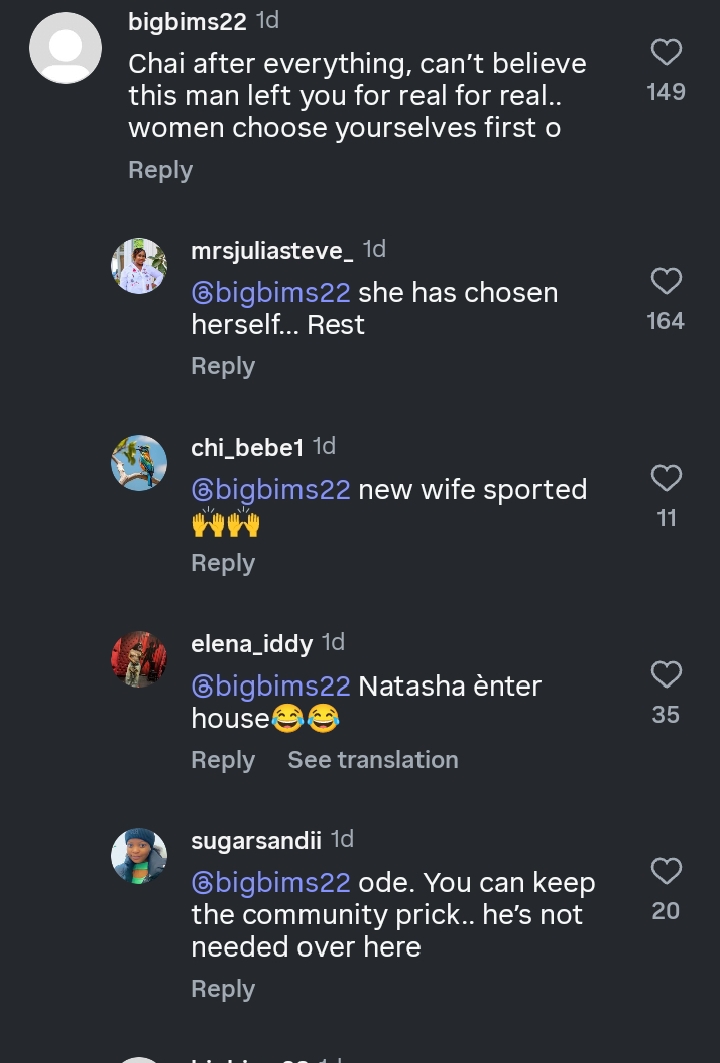Like sugarsandii's reply with heart icon
The image size is (720, 1063).
(x=666, y=871)
